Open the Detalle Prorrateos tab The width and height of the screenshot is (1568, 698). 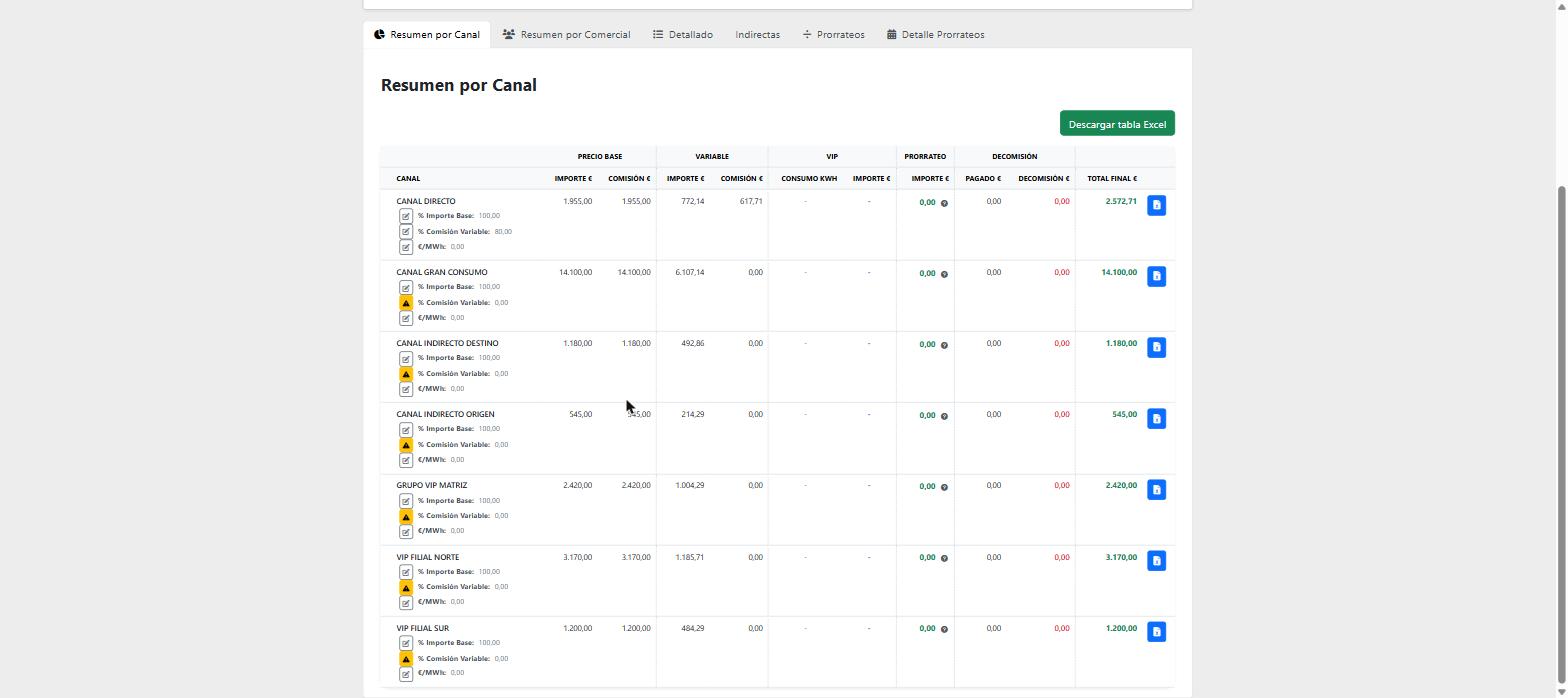935,35
